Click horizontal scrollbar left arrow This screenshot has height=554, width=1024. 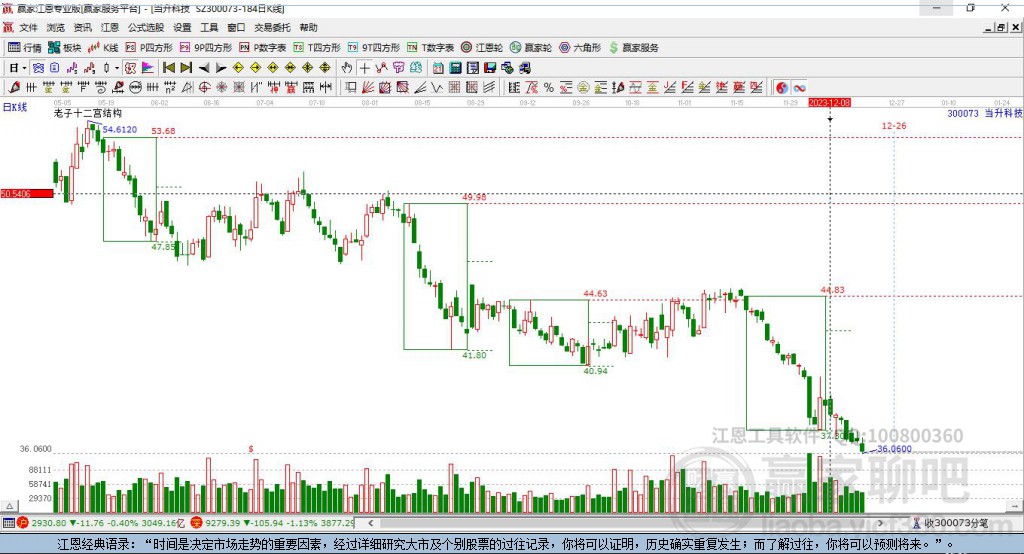point(371,523)
